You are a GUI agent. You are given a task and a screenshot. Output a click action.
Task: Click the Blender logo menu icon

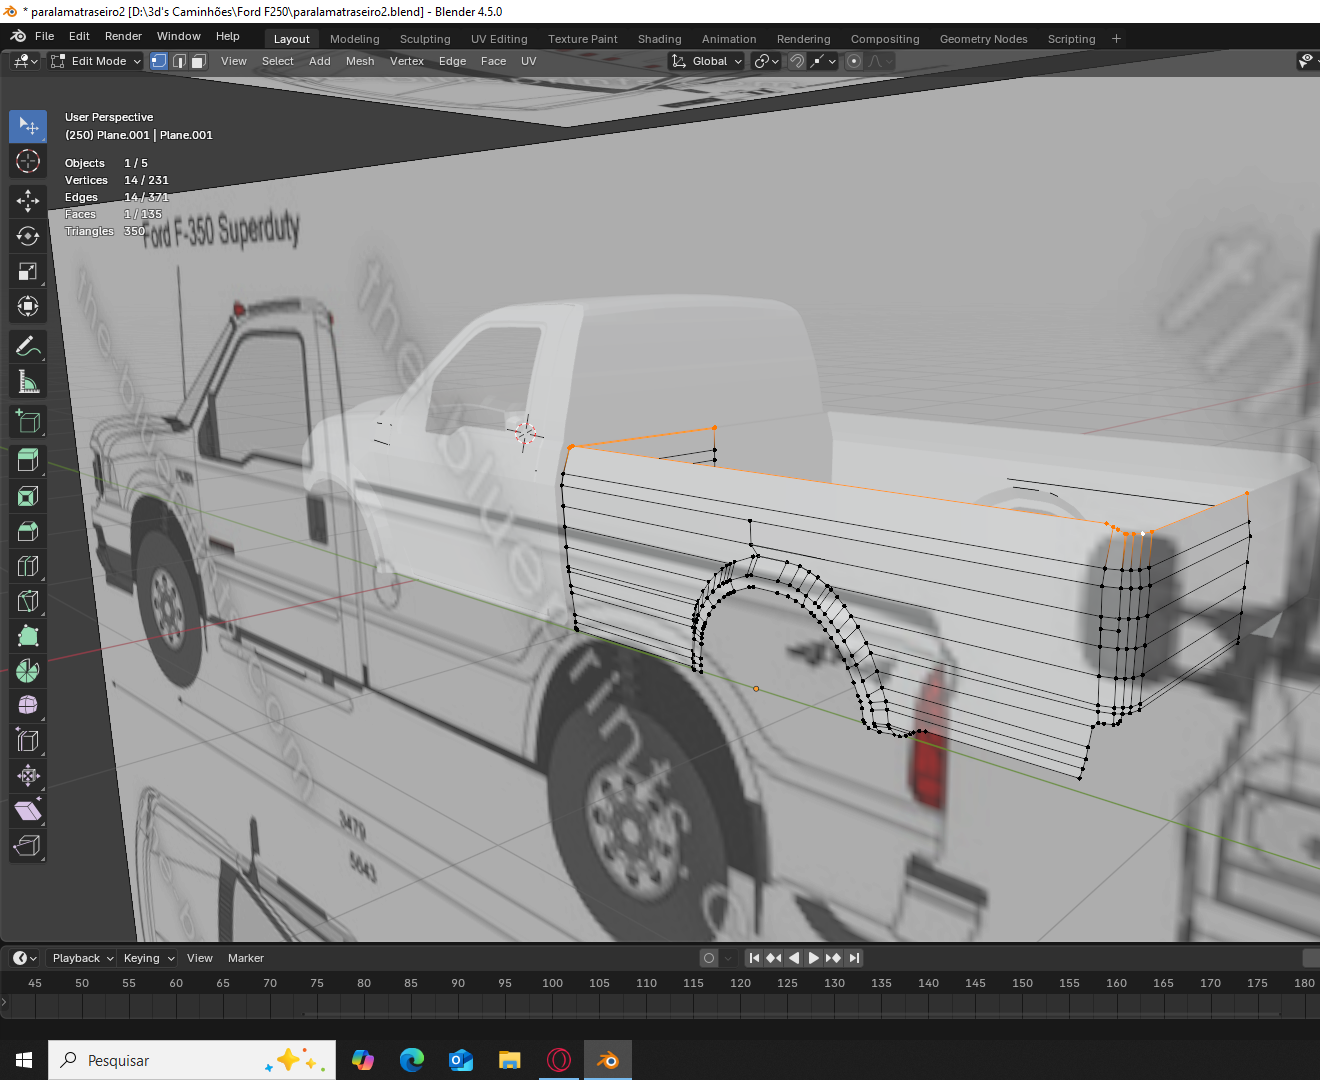[x=18, y=36]
